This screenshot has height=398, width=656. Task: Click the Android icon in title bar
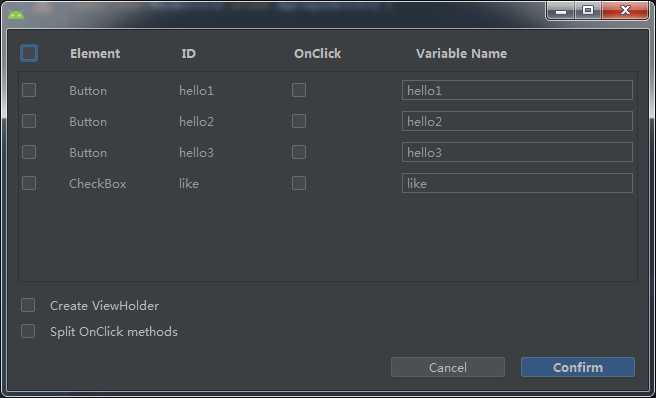point(16,15)
